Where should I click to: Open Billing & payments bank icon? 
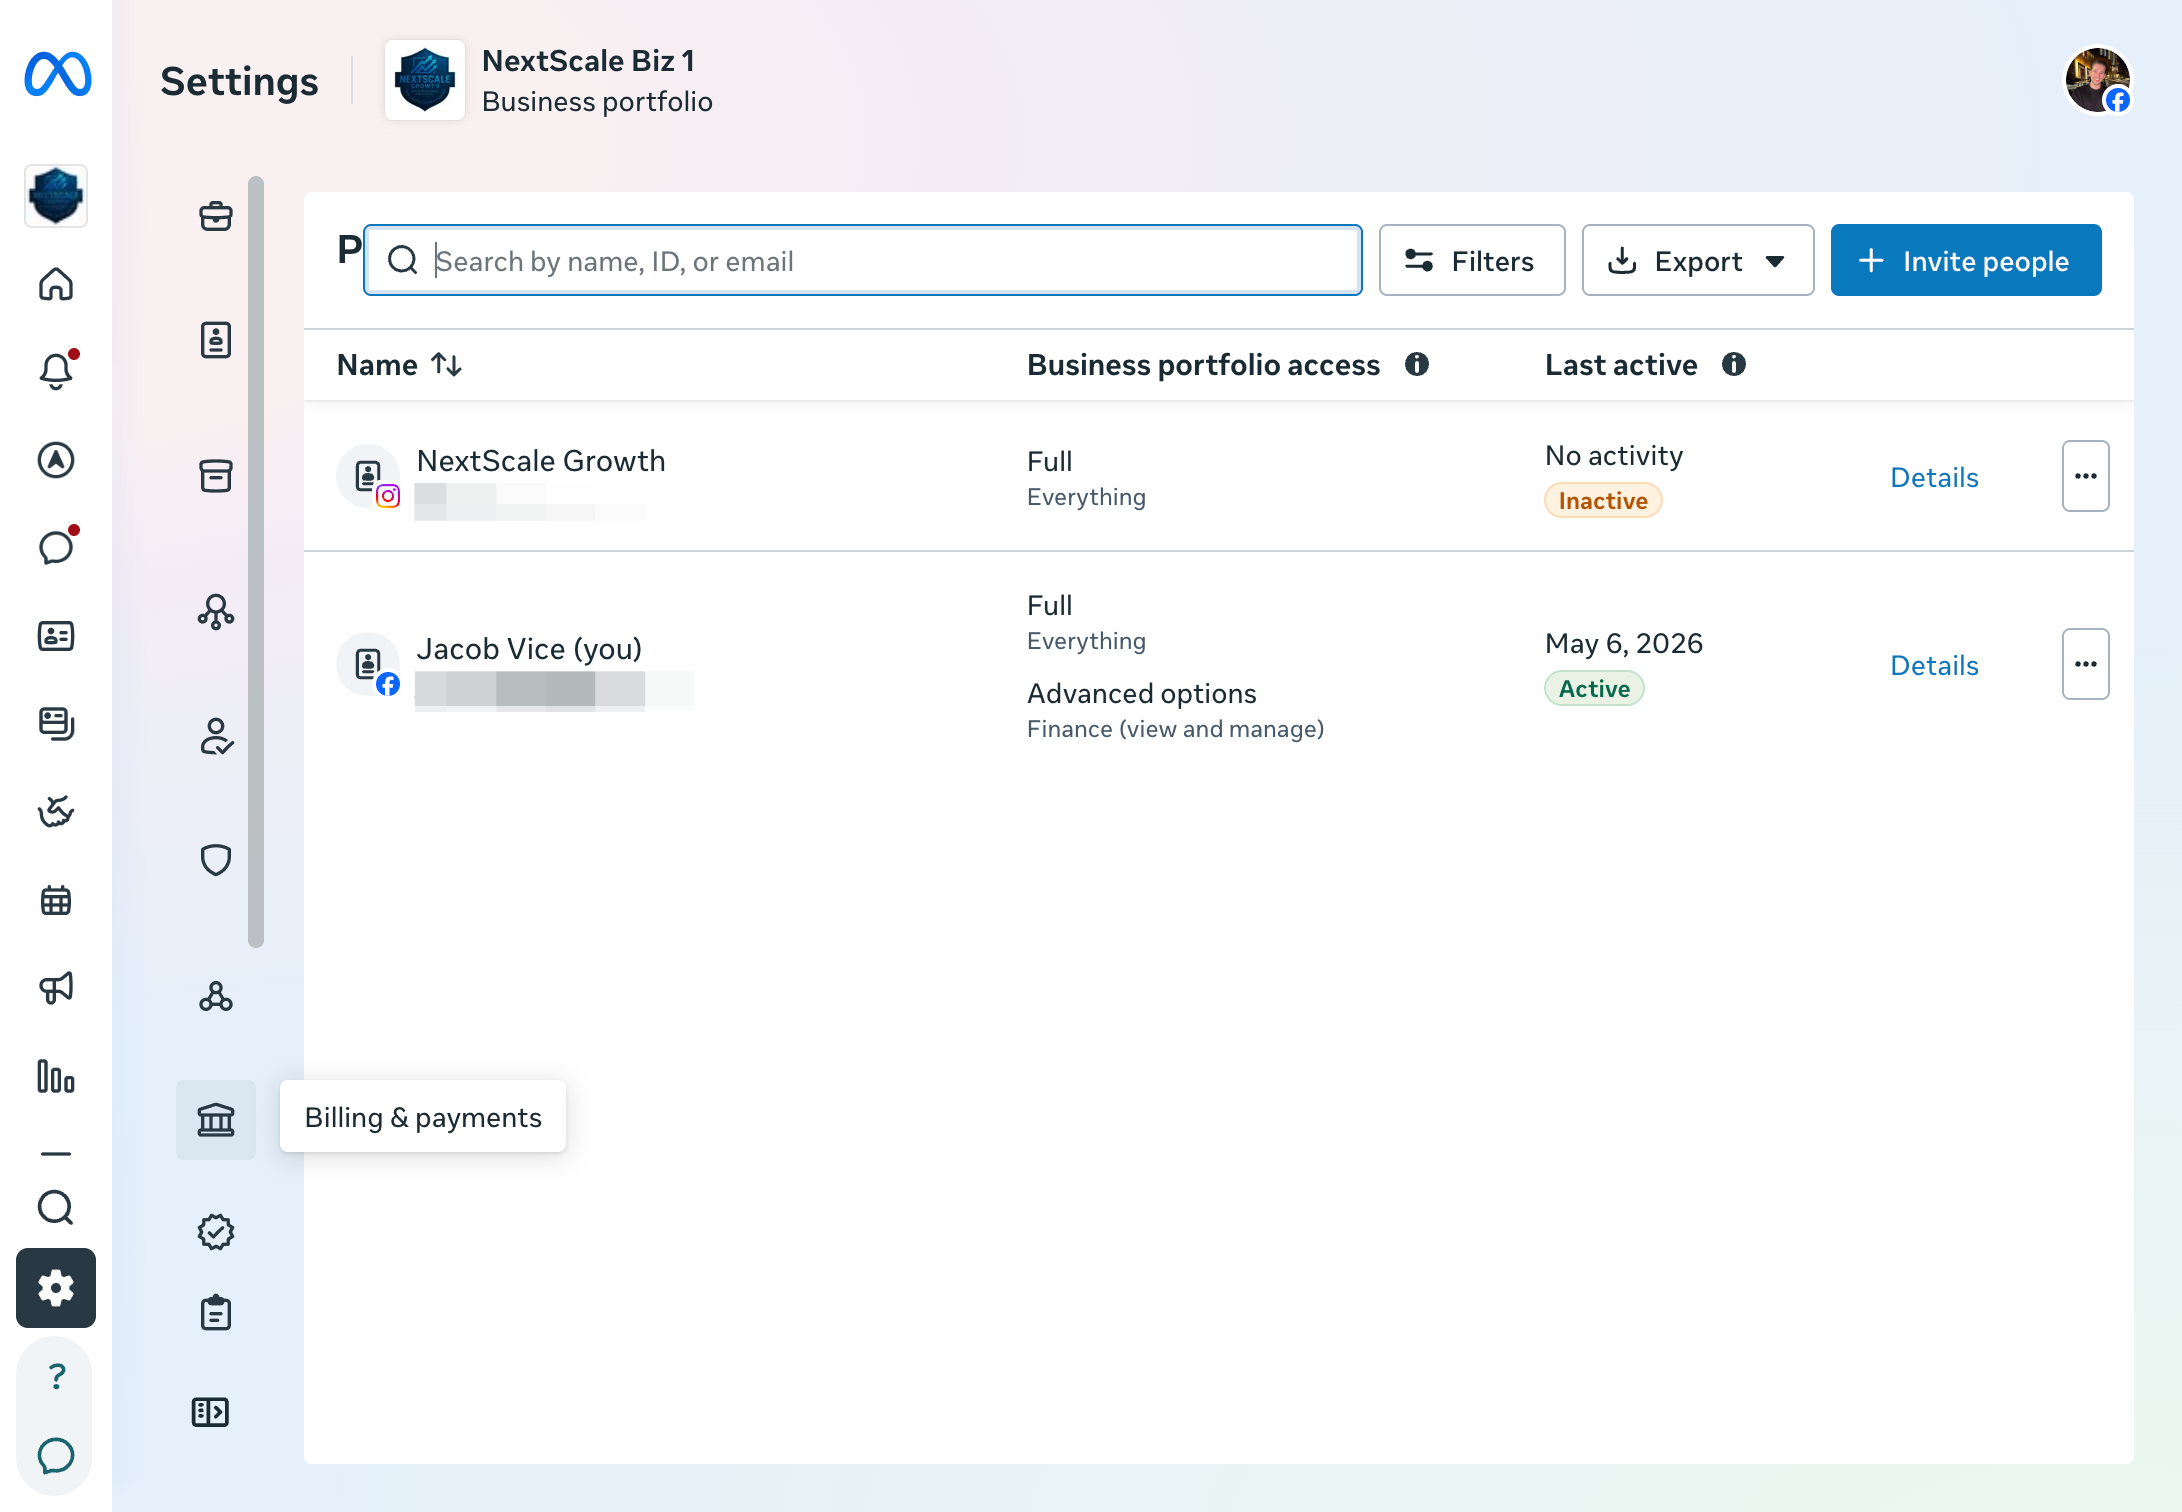coord(216,1119)
